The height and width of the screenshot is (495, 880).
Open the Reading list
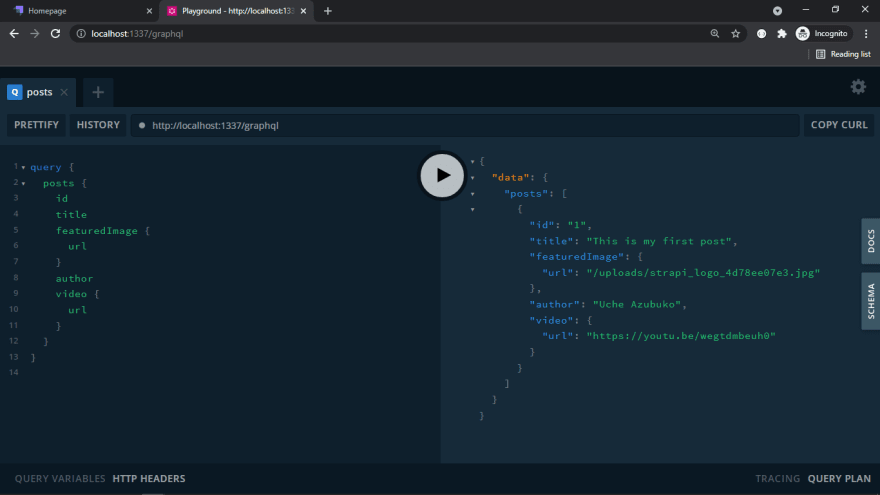[x=843, y=54]
